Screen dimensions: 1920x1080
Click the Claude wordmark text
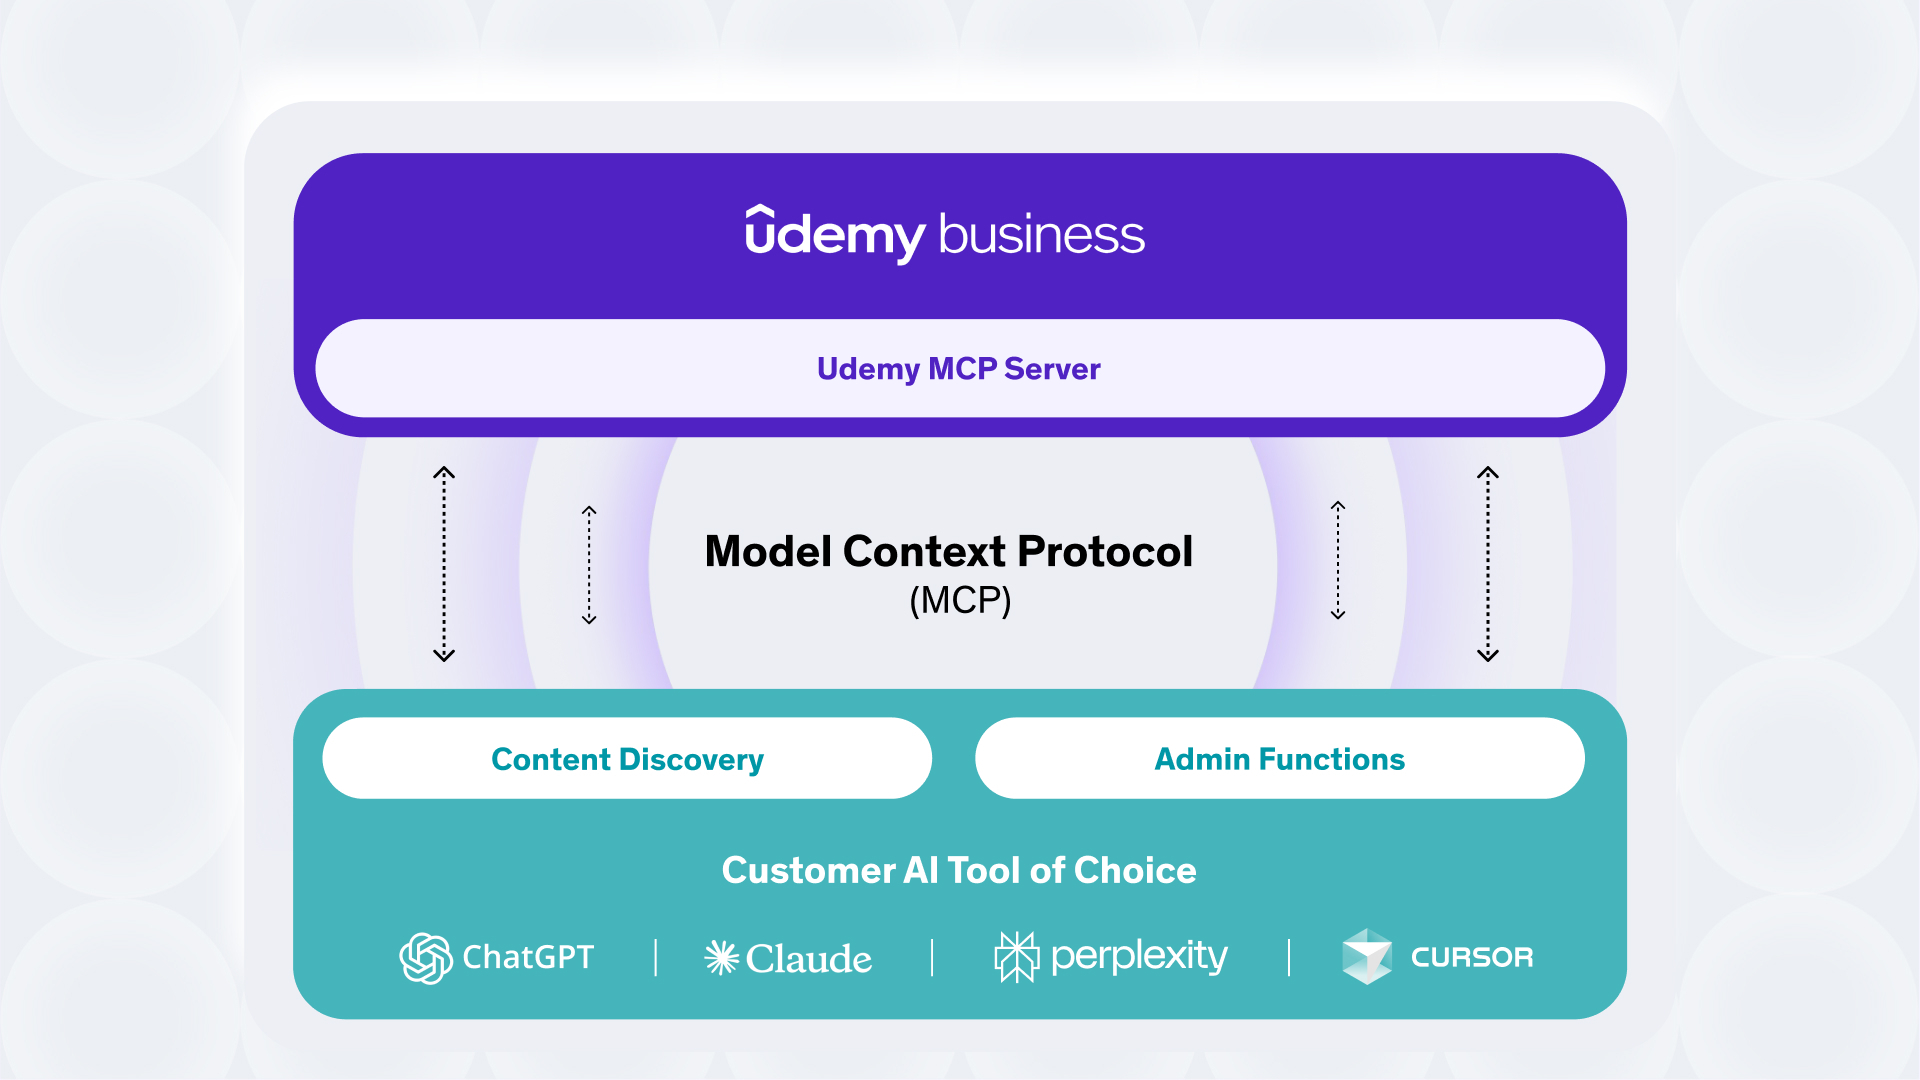pyautogui.click(x=809, y=959)
